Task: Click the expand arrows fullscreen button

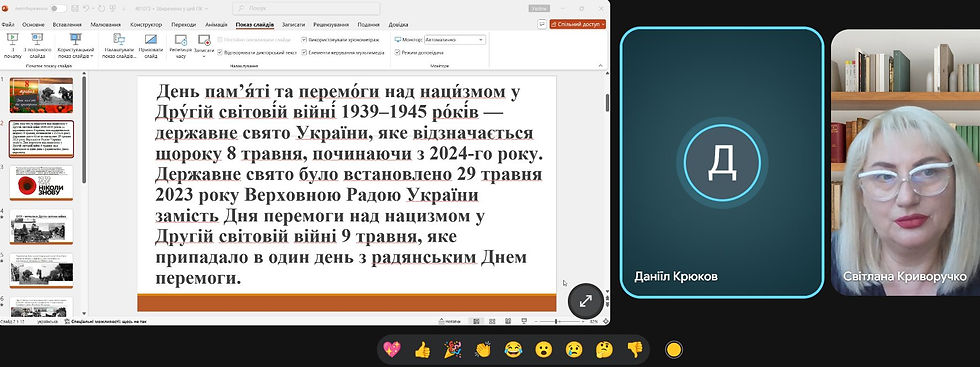Action: [586, 301]
